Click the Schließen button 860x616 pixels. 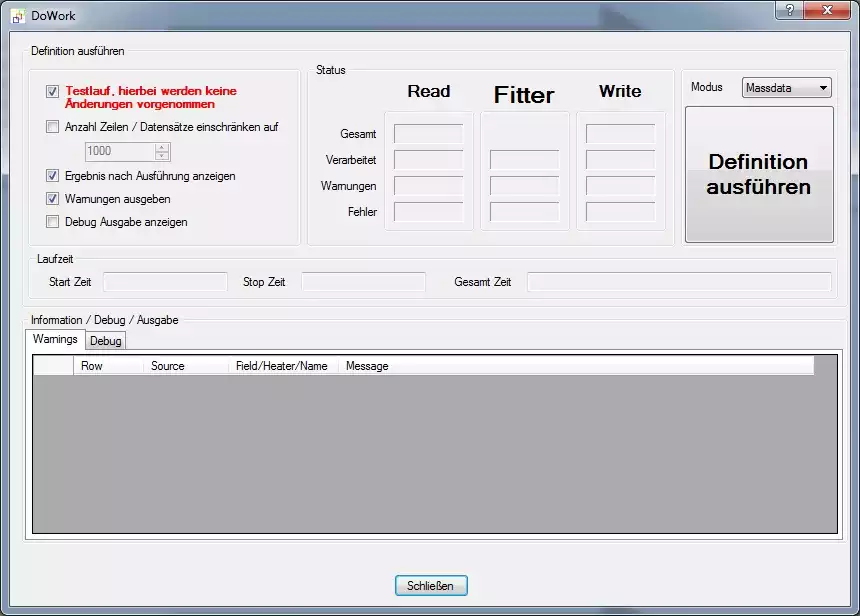coord(431,586)
